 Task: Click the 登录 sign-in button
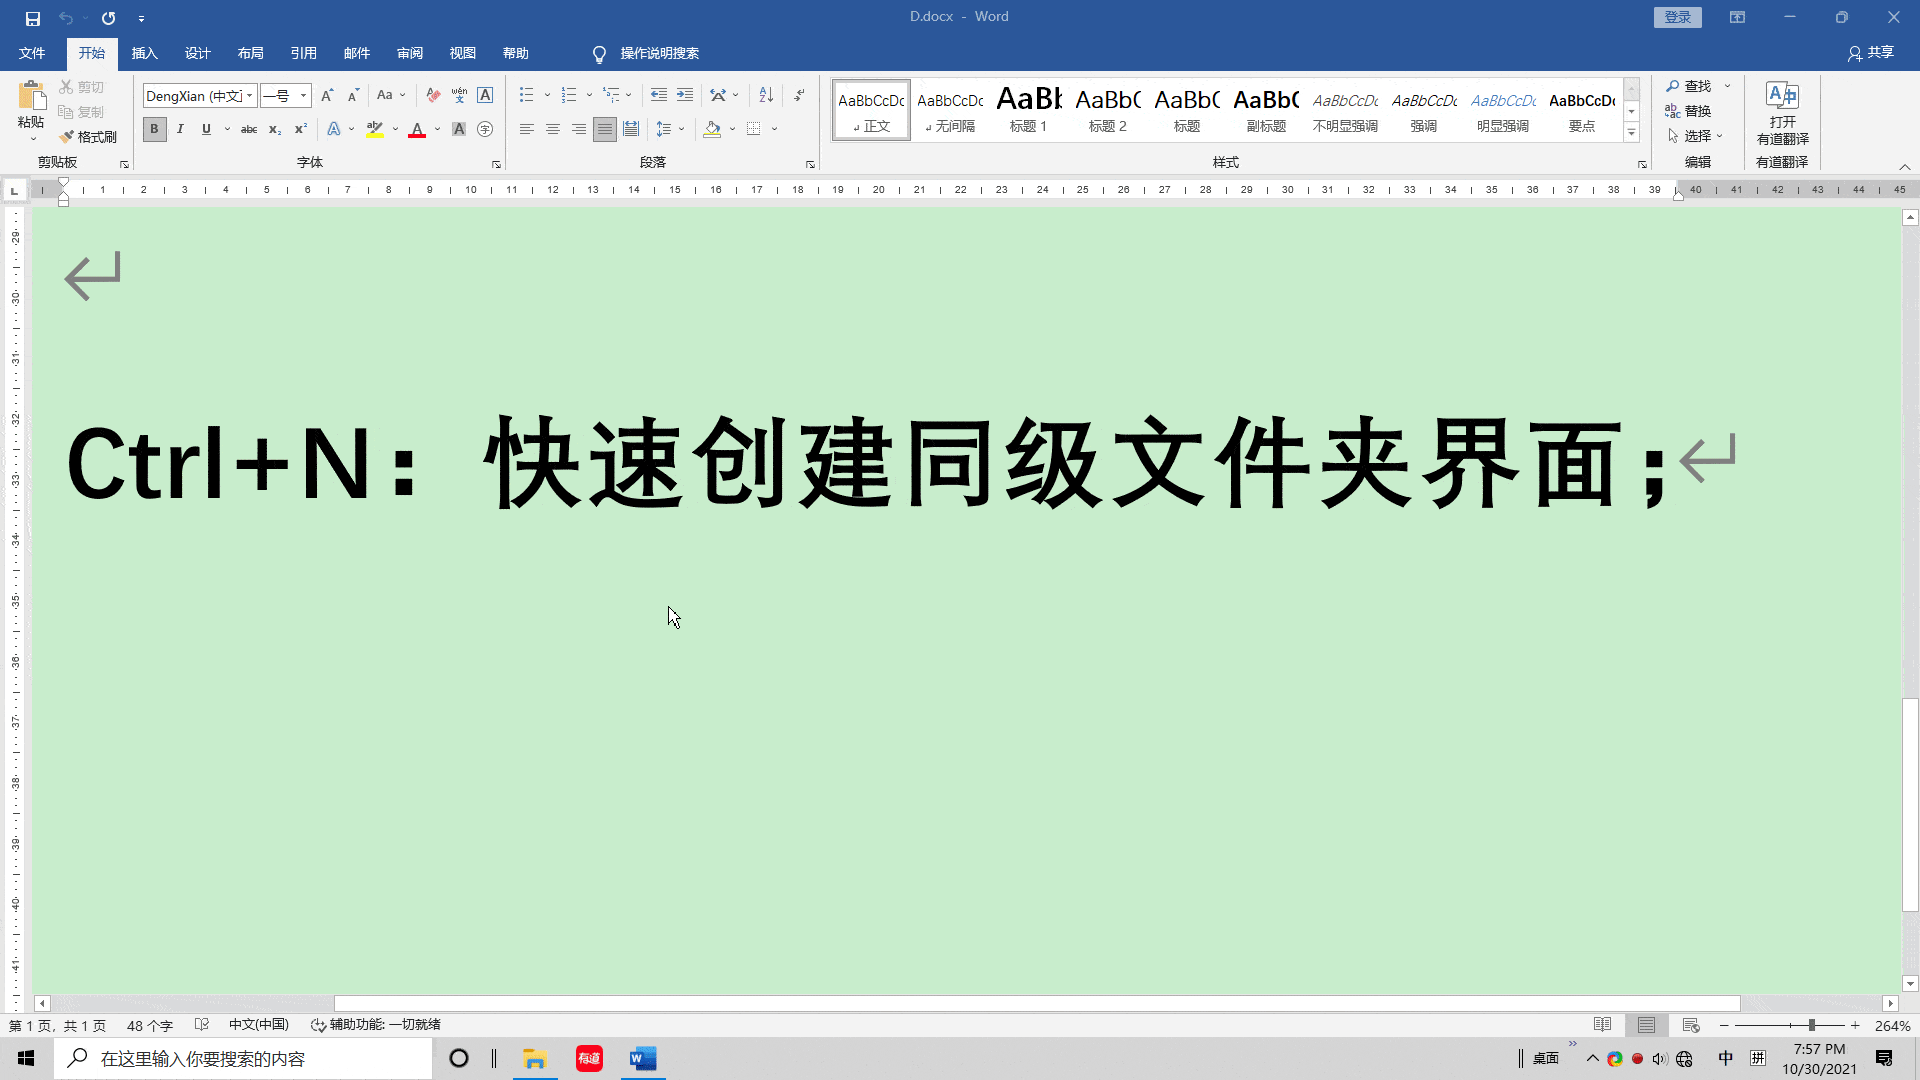tap(1677, 17)
